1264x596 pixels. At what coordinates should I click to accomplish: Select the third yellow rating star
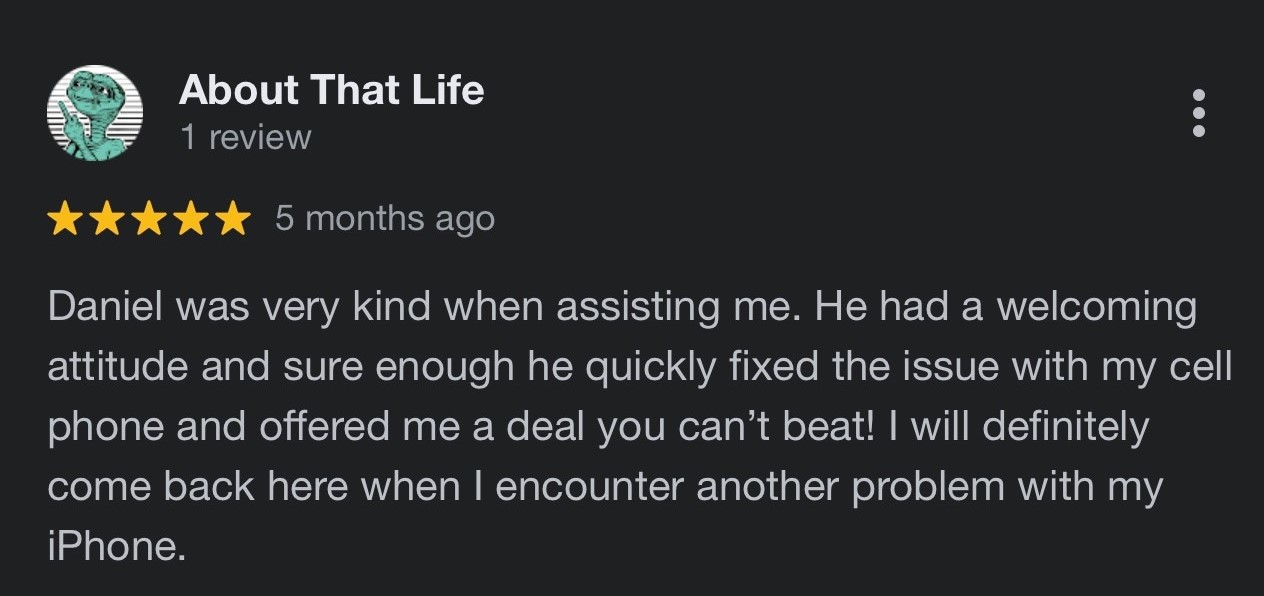(x=148, y=218)
